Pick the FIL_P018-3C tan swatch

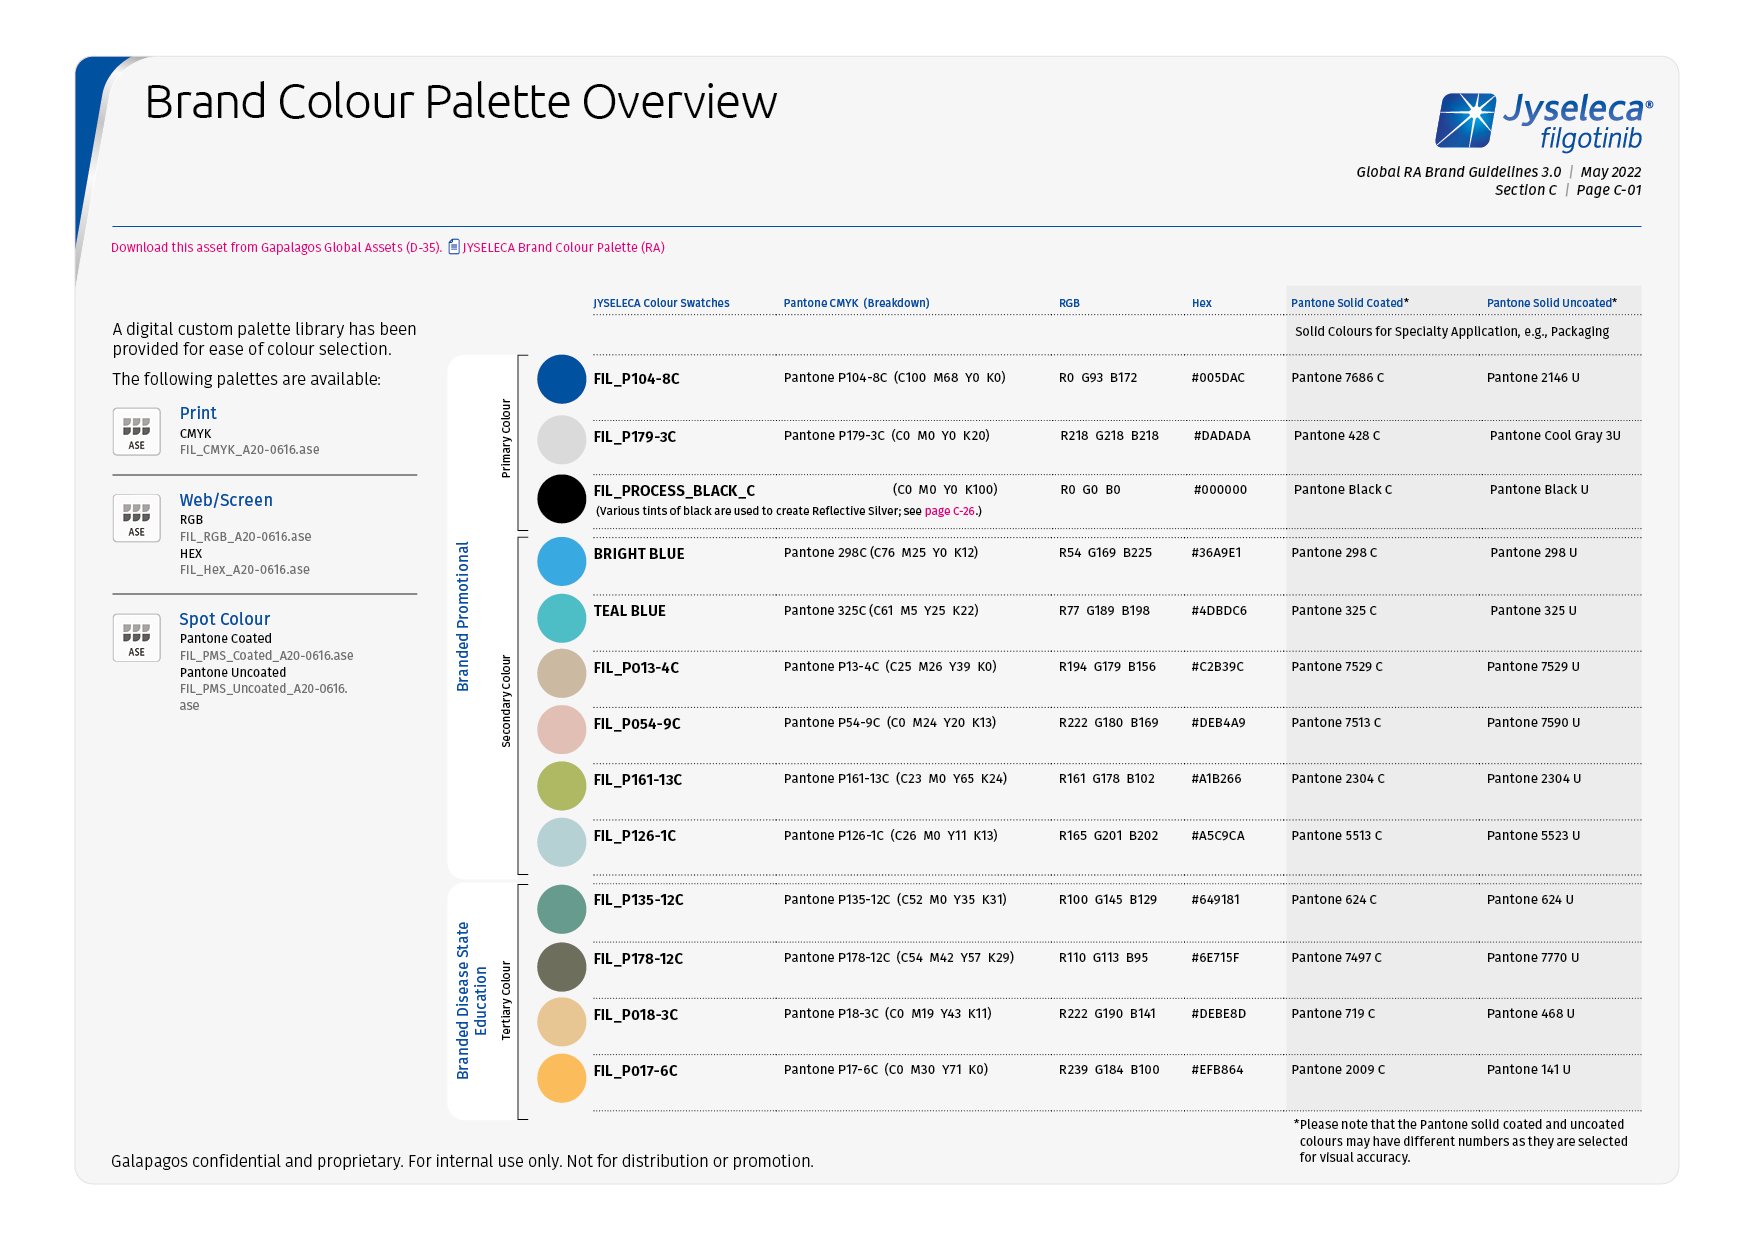(x=561, y=1022)
